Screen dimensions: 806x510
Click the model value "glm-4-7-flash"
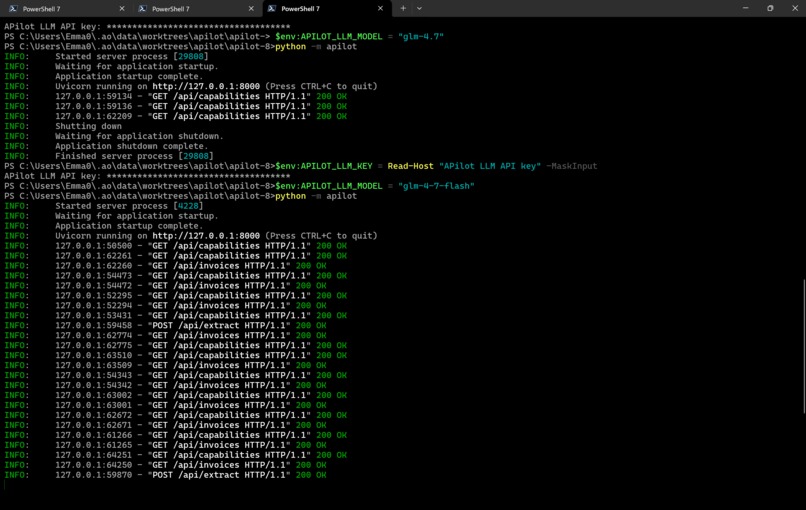436,186
